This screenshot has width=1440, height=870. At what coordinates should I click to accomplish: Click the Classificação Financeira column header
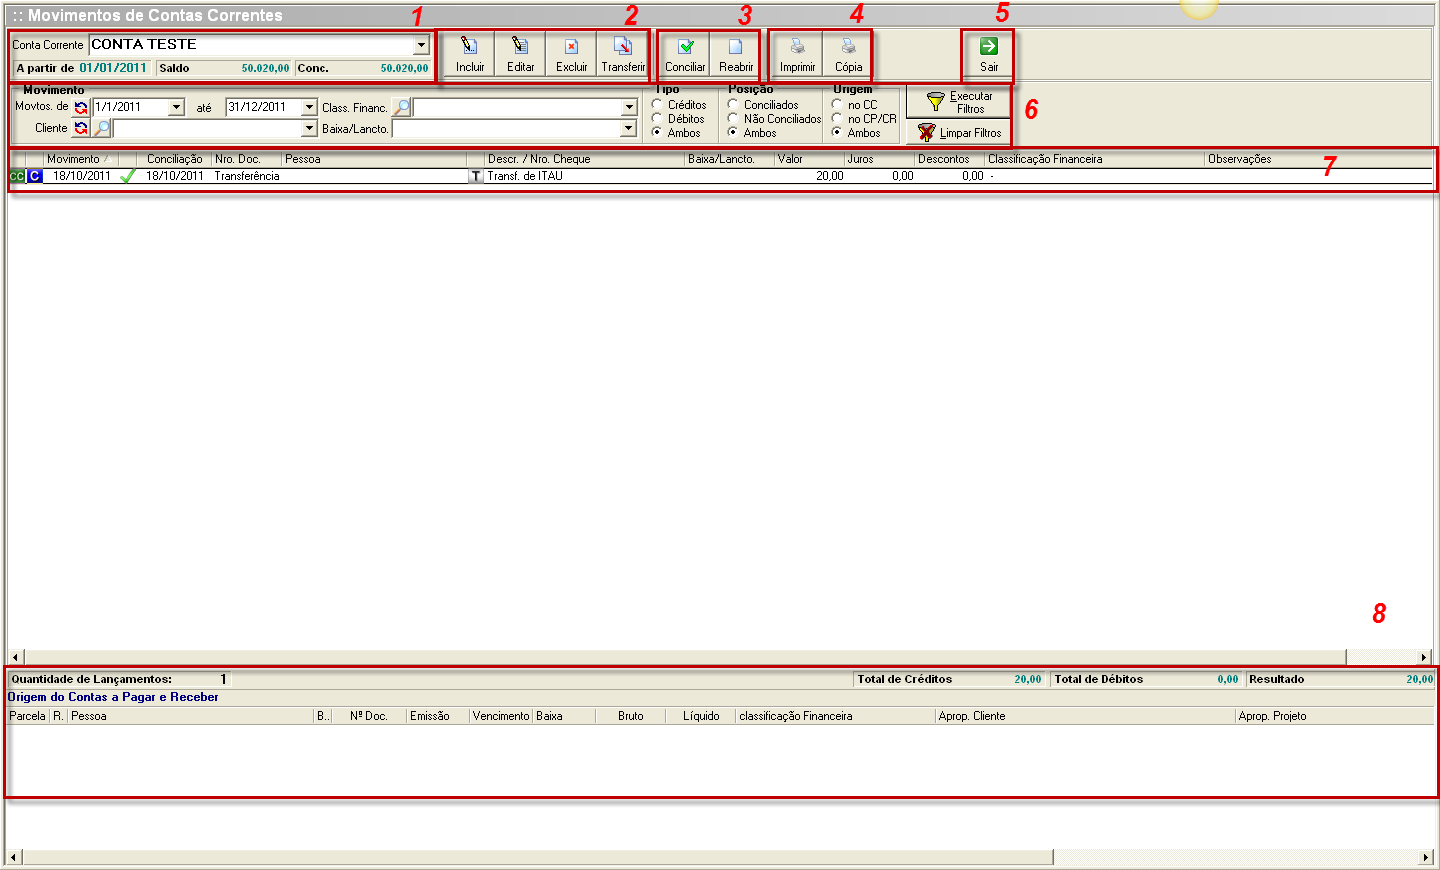tap(1094, 159)
